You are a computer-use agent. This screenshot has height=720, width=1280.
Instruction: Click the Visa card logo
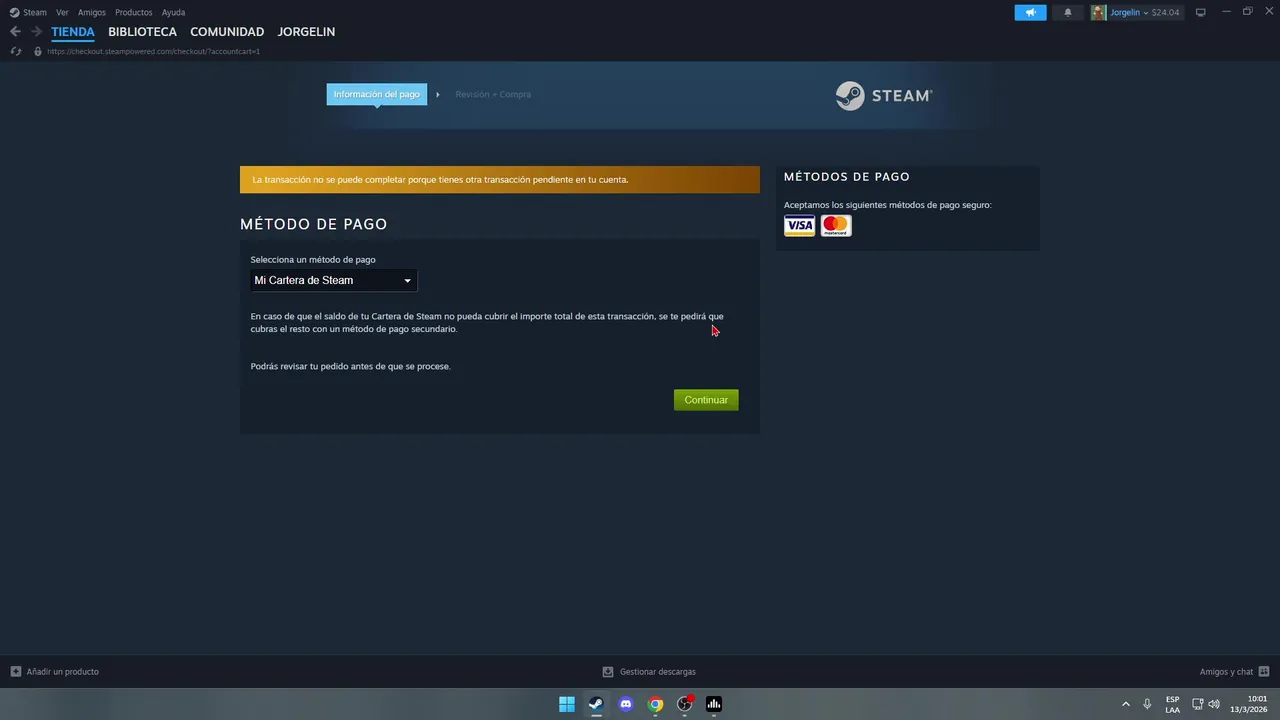[799, 226]
